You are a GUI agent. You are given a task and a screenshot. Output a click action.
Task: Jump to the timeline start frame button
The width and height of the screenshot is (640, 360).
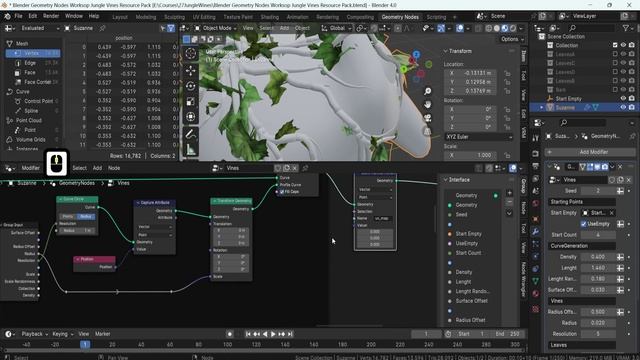coord(248,334)
